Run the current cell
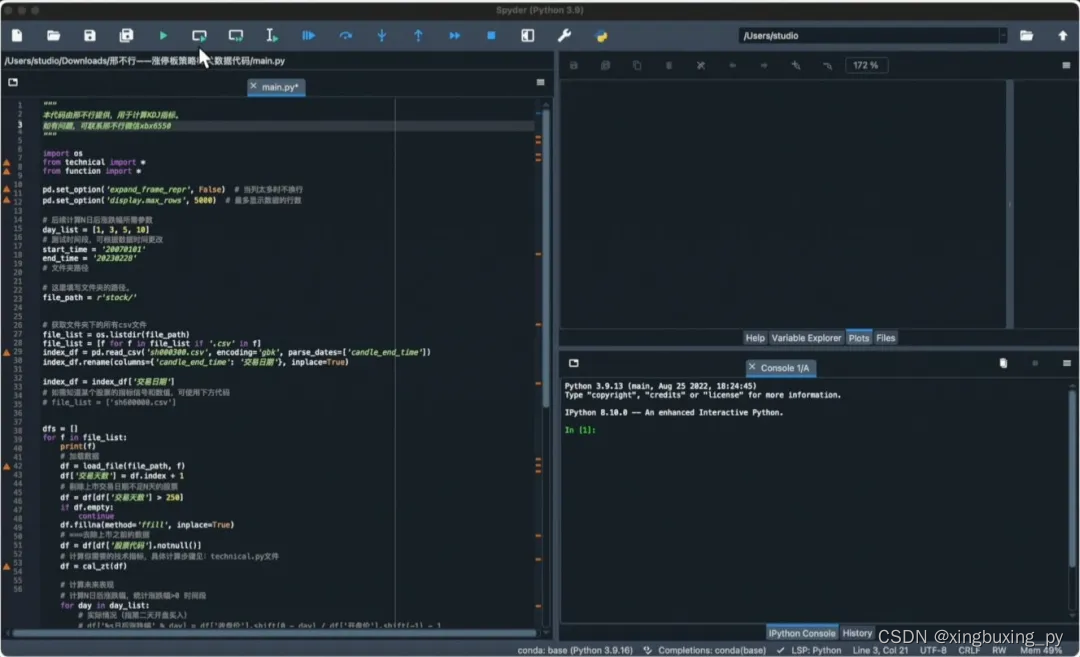The image size is (1080, 657). [x=199, y=36]
